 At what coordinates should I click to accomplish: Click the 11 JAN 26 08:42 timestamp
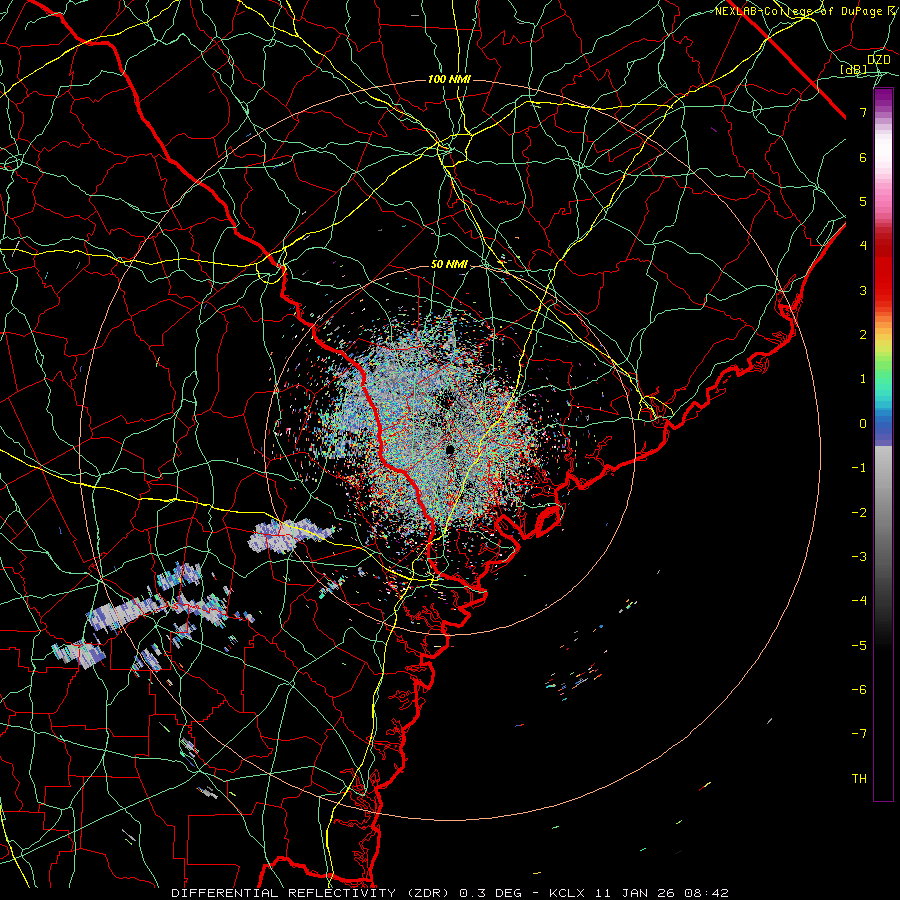(661, 893)
